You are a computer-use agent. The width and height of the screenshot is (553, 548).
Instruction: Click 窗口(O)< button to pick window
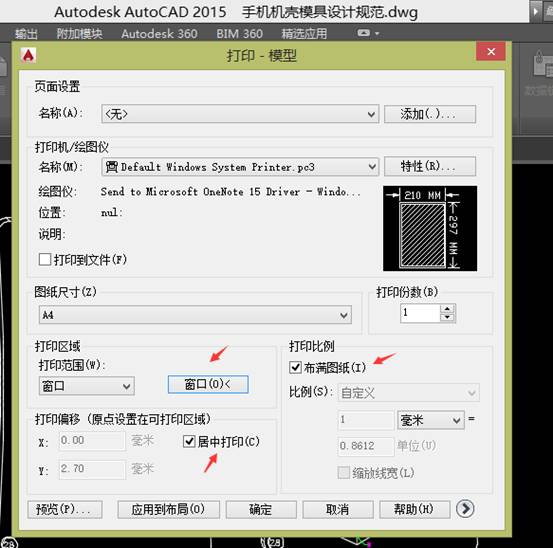point(208,384)
